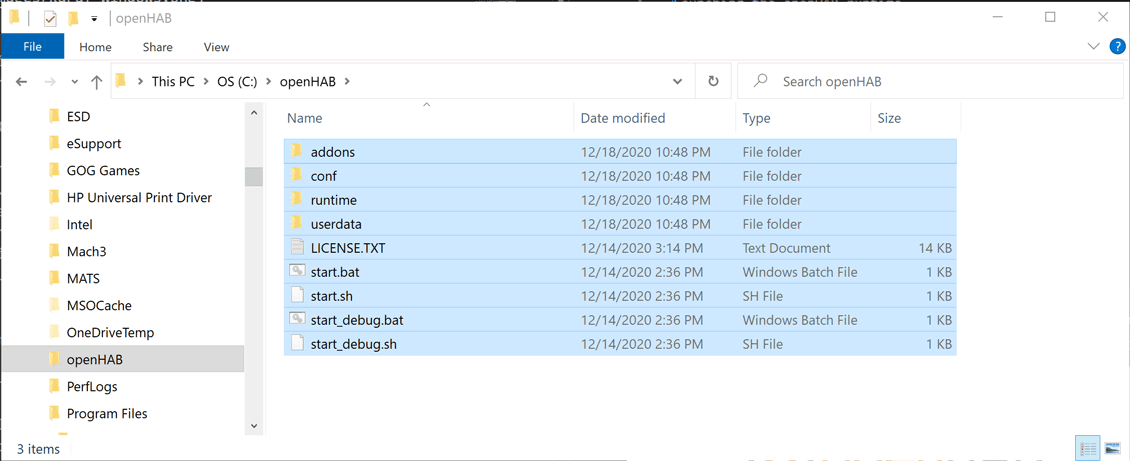
Task: Open the recent locations dropdown
Action: 75,82
